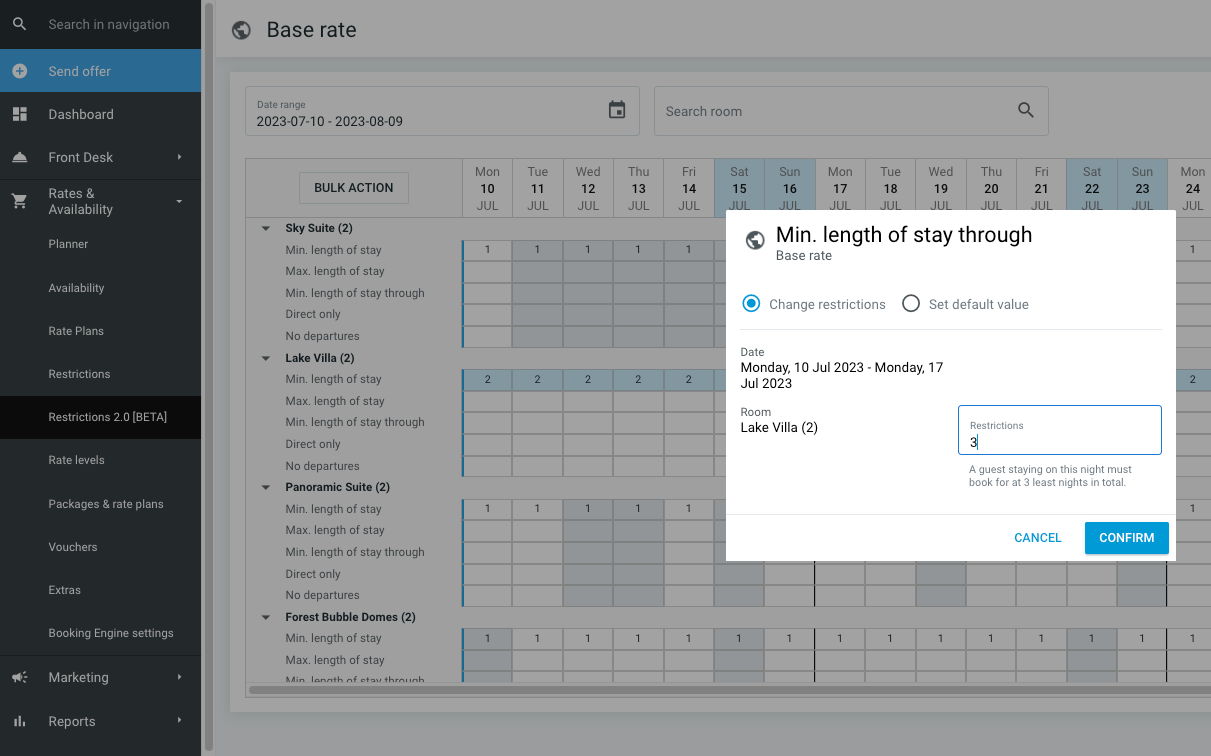
Task: Collapse the Panoramic Suite (2) room group
Action: [266, 487]
